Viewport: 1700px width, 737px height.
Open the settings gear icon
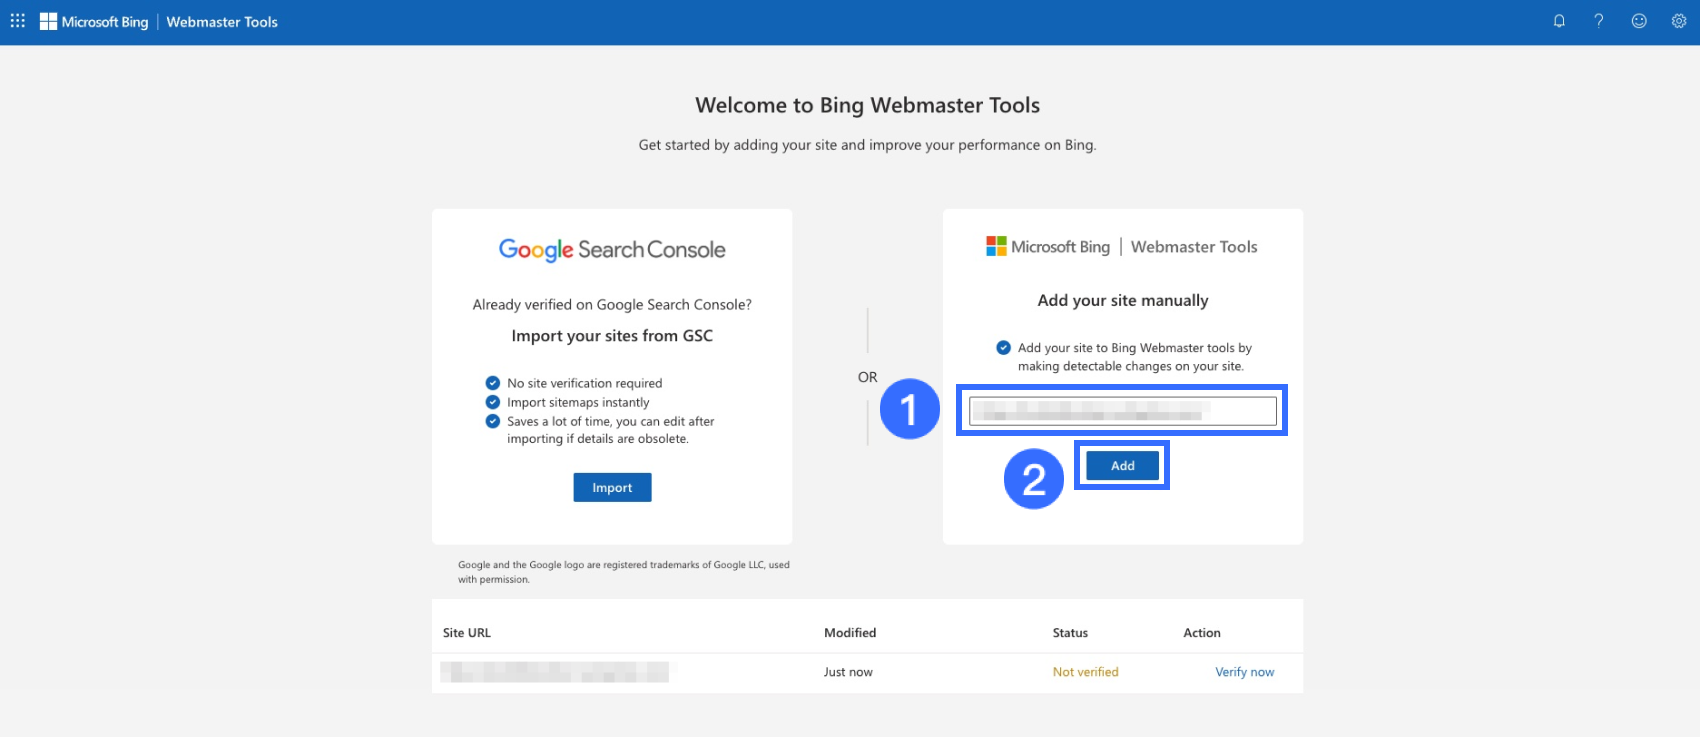coord(1679,21)
